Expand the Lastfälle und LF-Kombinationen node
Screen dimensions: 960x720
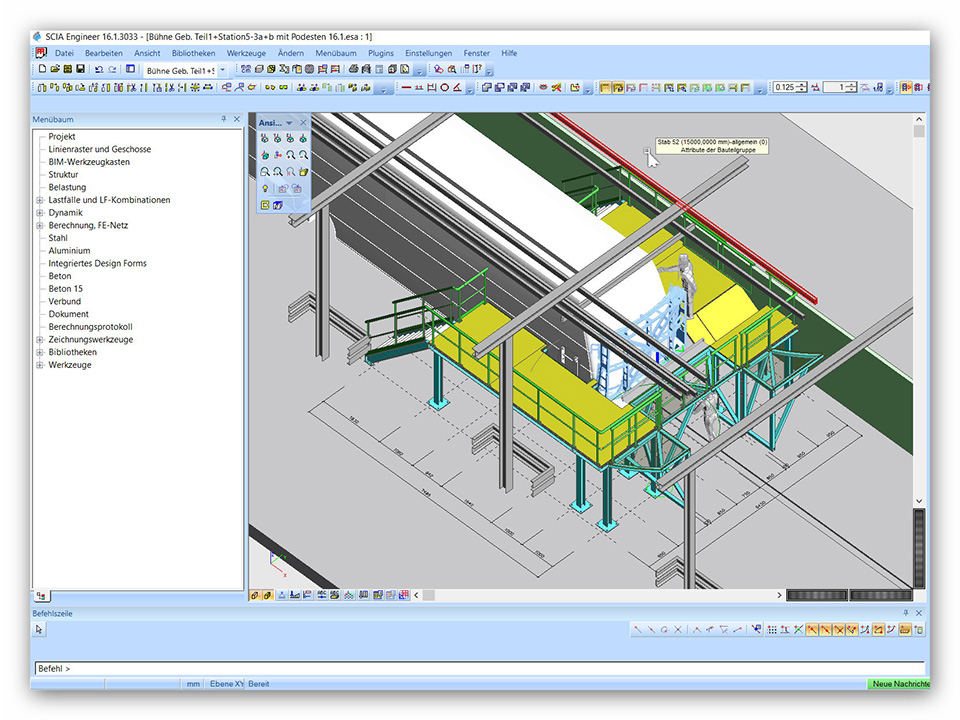40,200
